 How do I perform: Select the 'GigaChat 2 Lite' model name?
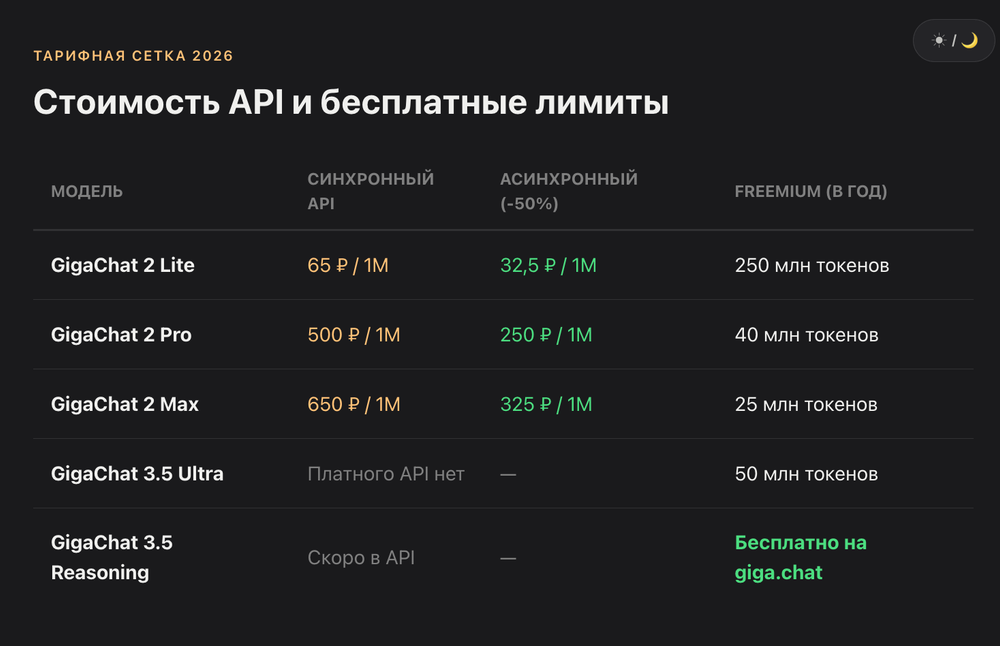122,265
